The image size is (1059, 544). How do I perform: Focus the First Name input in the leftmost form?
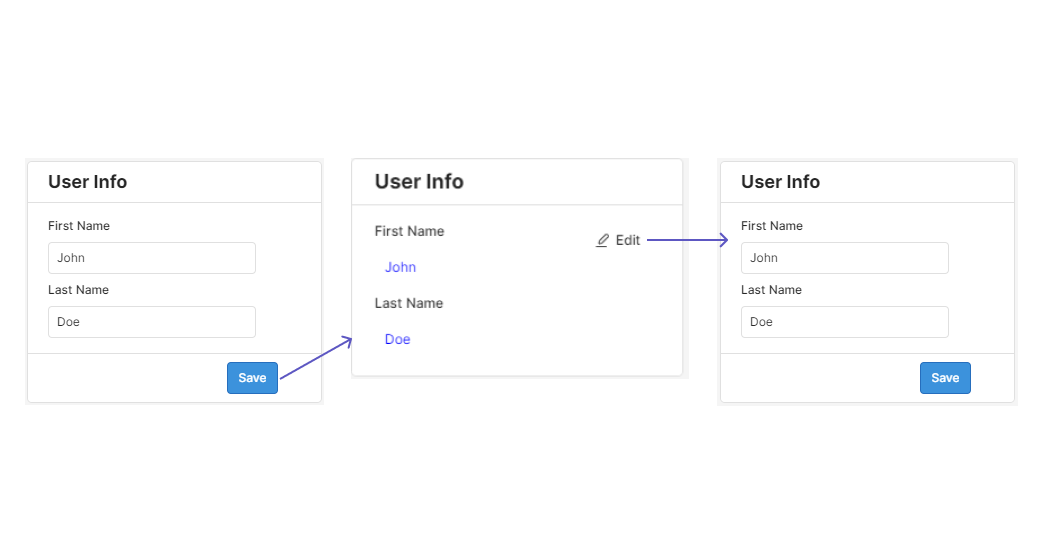pyautogui.click(x=152, y=258)
